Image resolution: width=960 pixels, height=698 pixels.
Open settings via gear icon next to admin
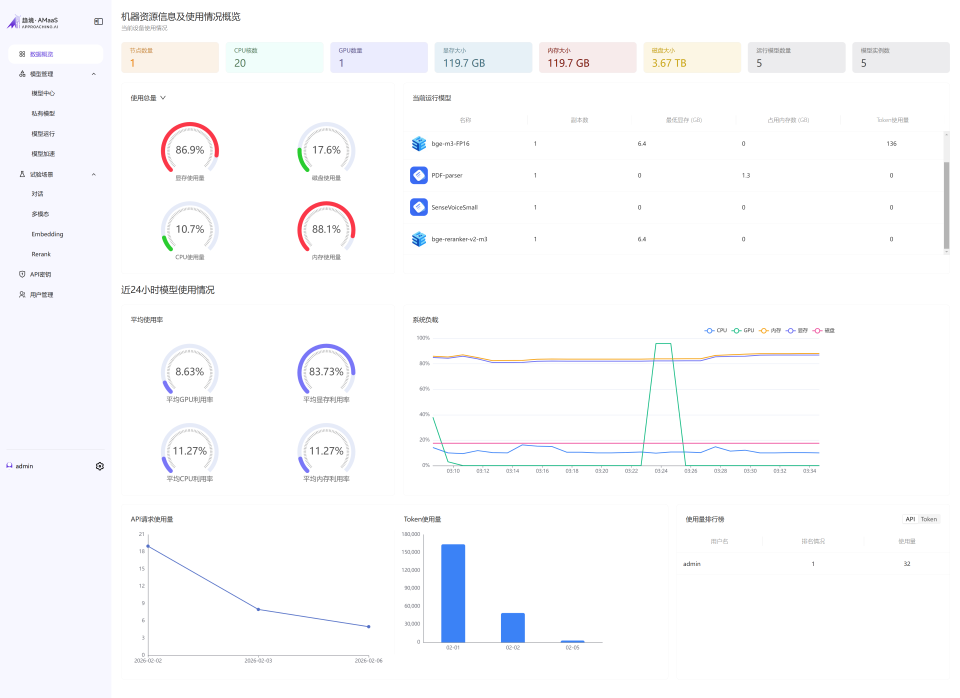(x=99, y=466)
